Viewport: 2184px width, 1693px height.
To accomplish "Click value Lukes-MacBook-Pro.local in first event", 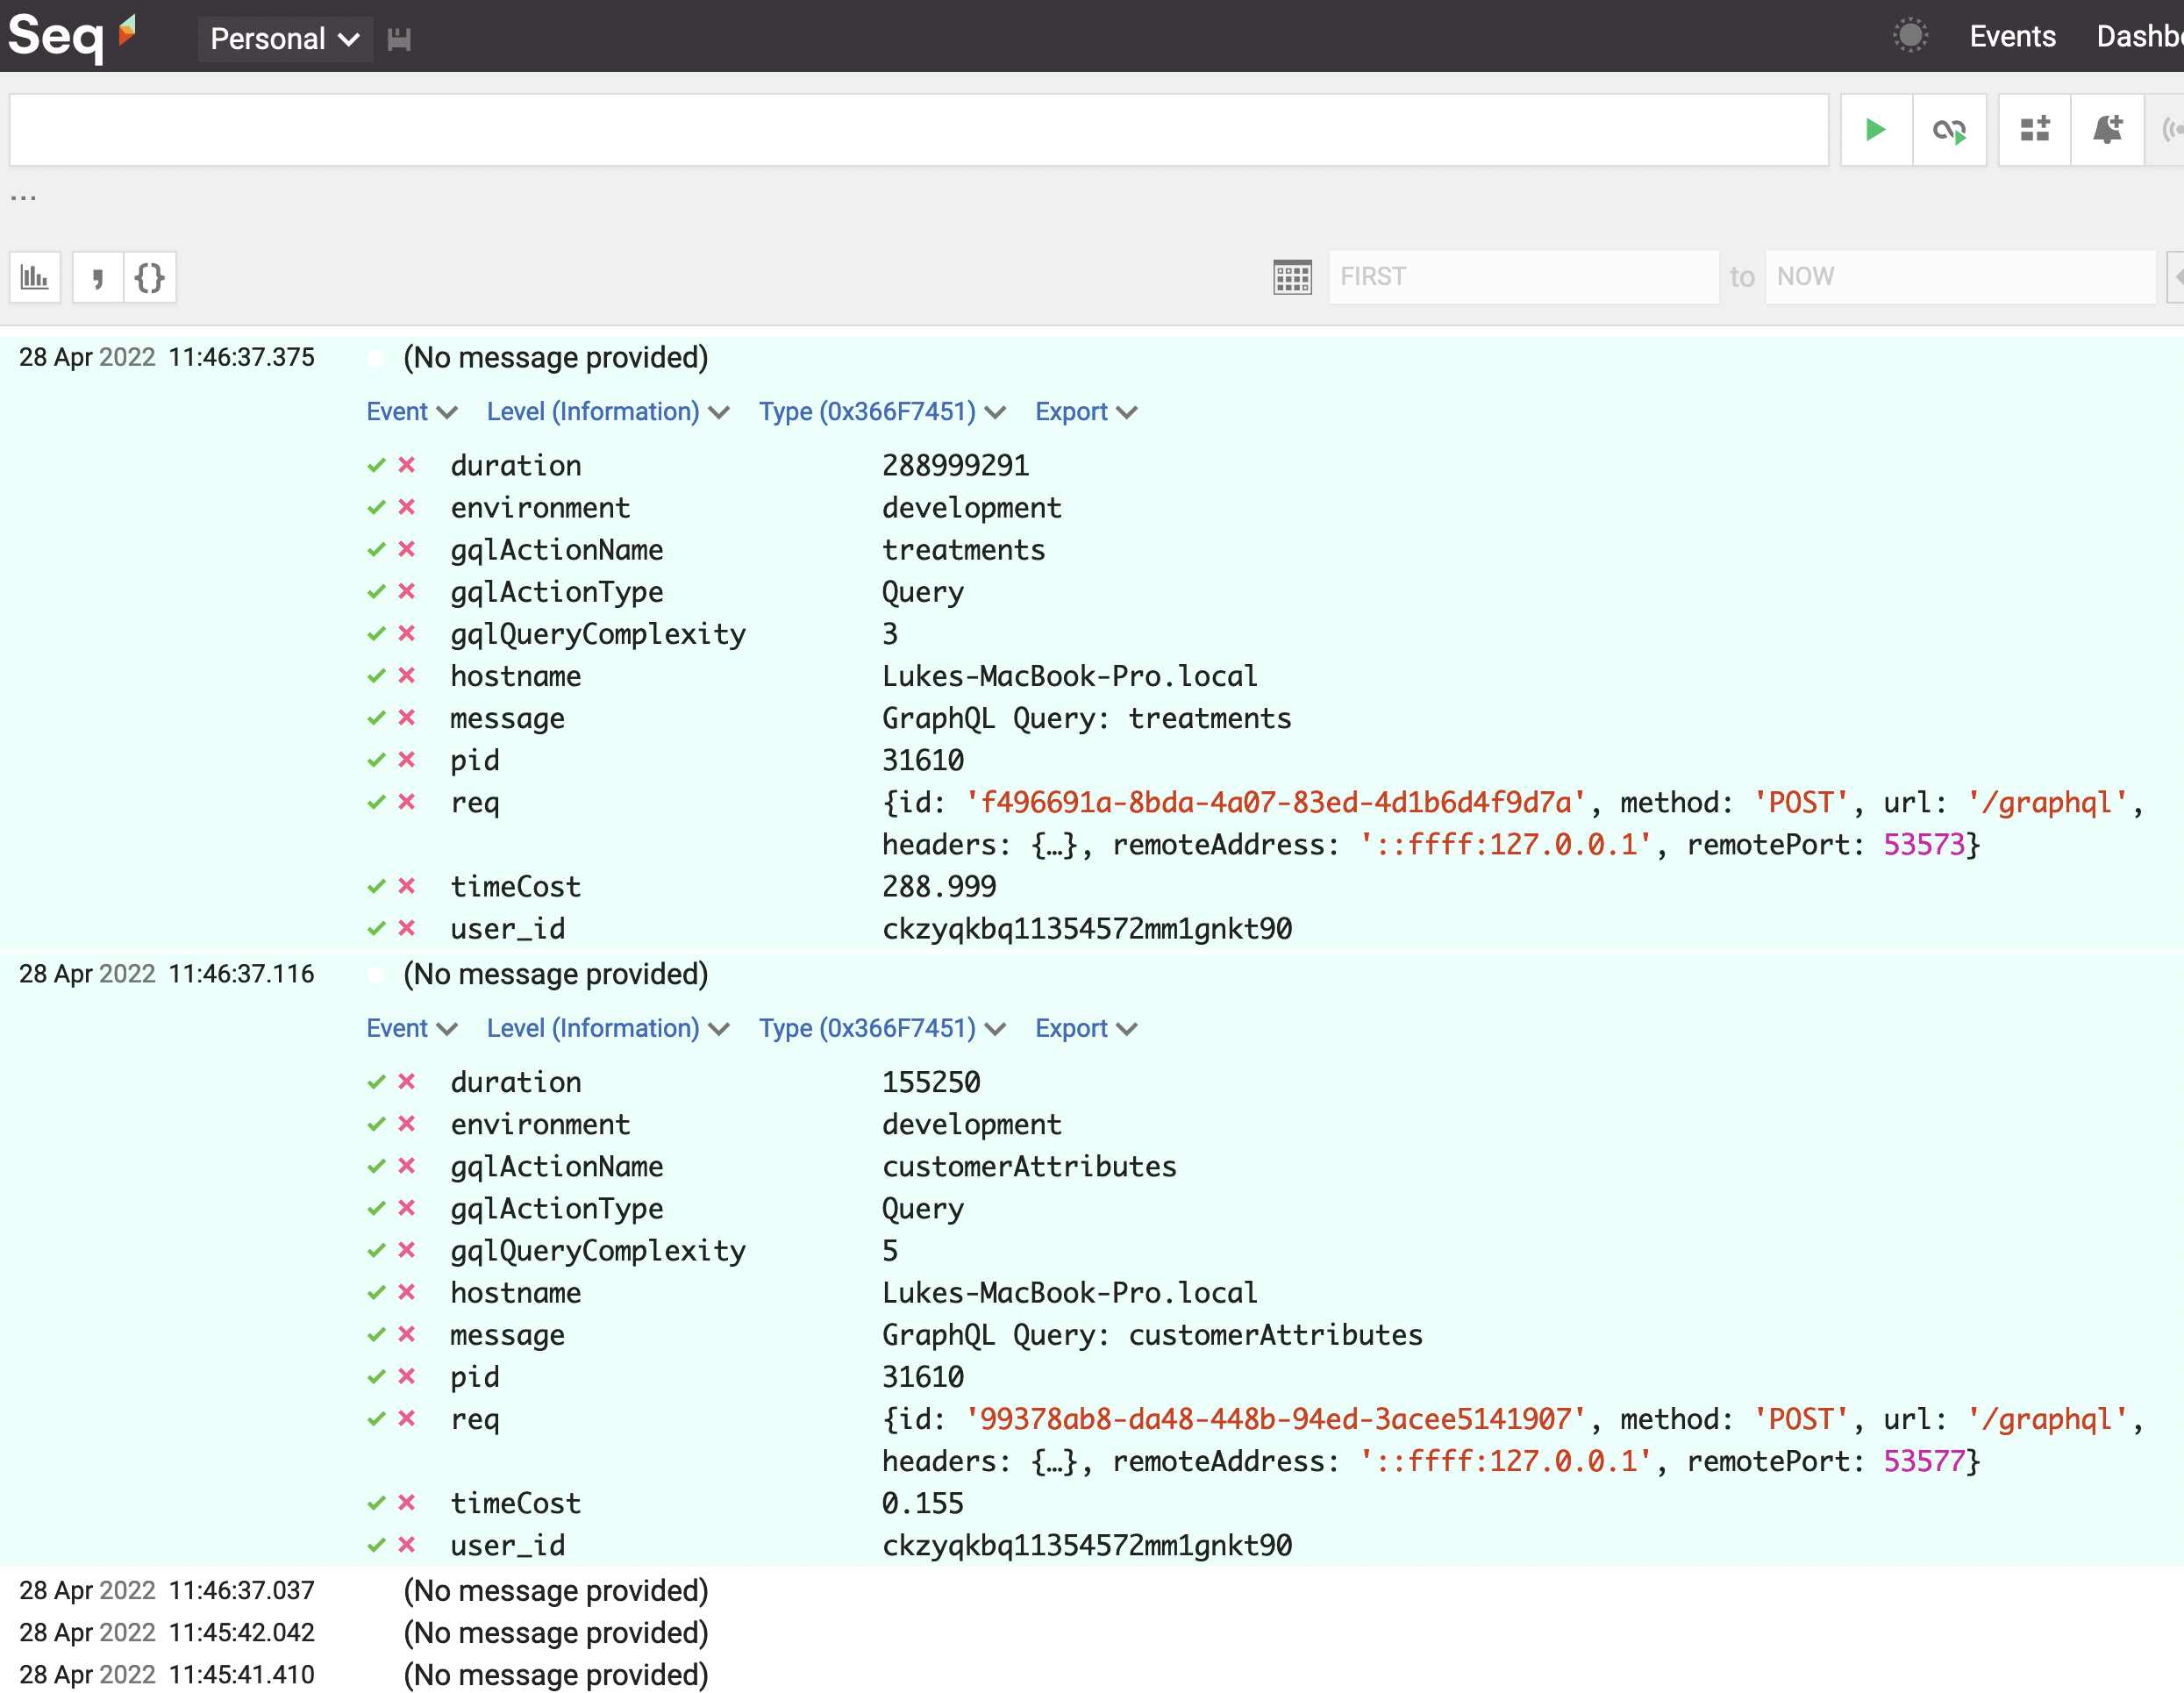I will click(x=1069, y=677).
